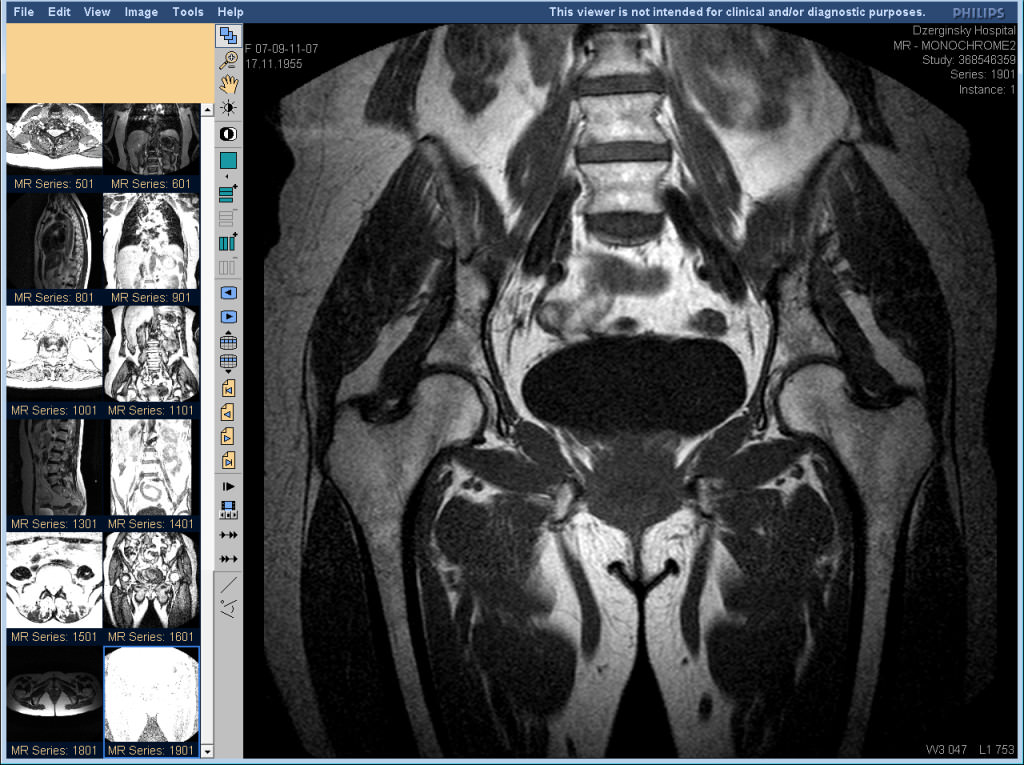The width and height of the screenshot is (1024, 765).
Task: Select the stack scroll tool
Action: pyautogui.click(x=228, y=37)
